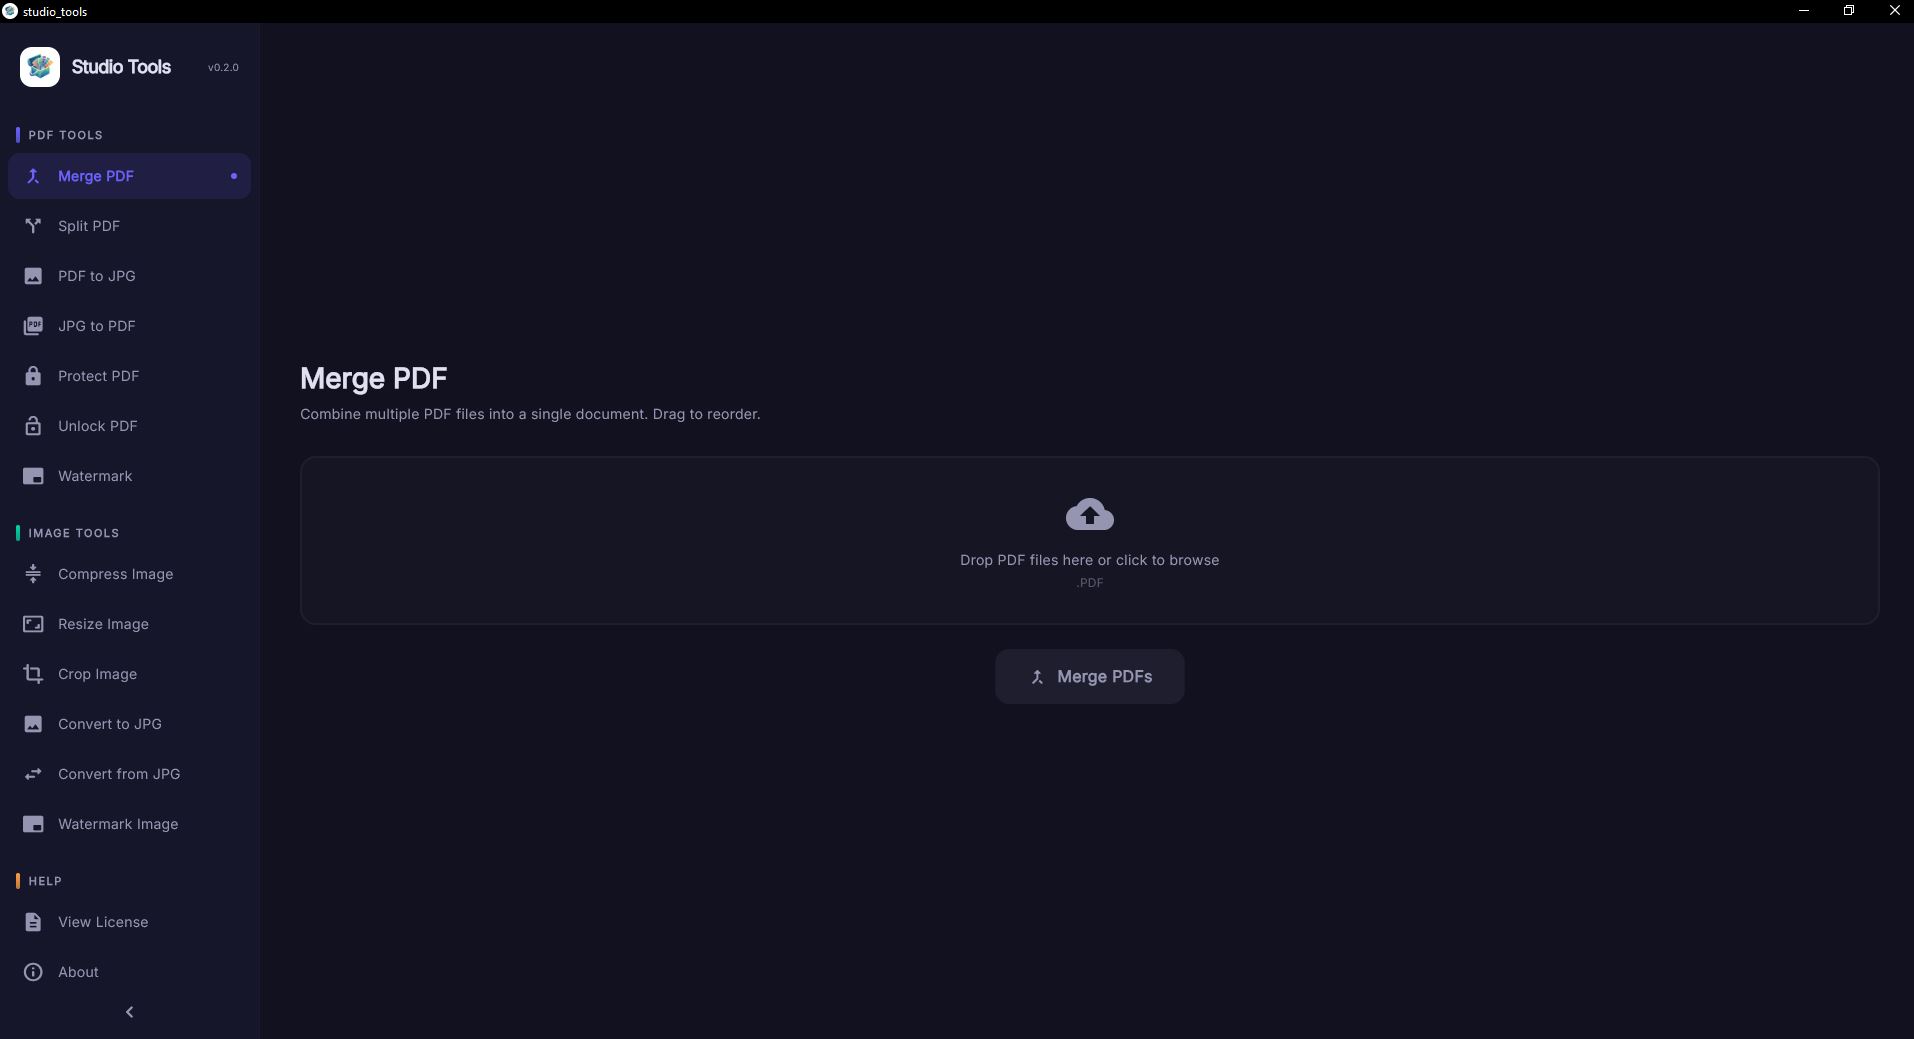Image resolution: width=1914 pixels, height=1039 pixels.
Task: Click the Protect PDF lock icon
Action: coord(33,376)
